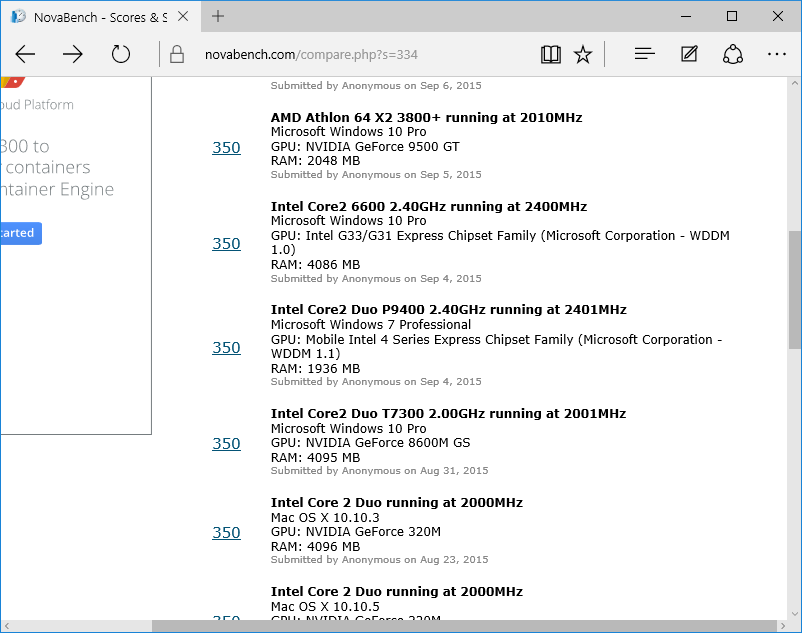Open the Share icon
Image resolution: width=802 pixels, height=633 pixels.
click(x=733, y=54)
